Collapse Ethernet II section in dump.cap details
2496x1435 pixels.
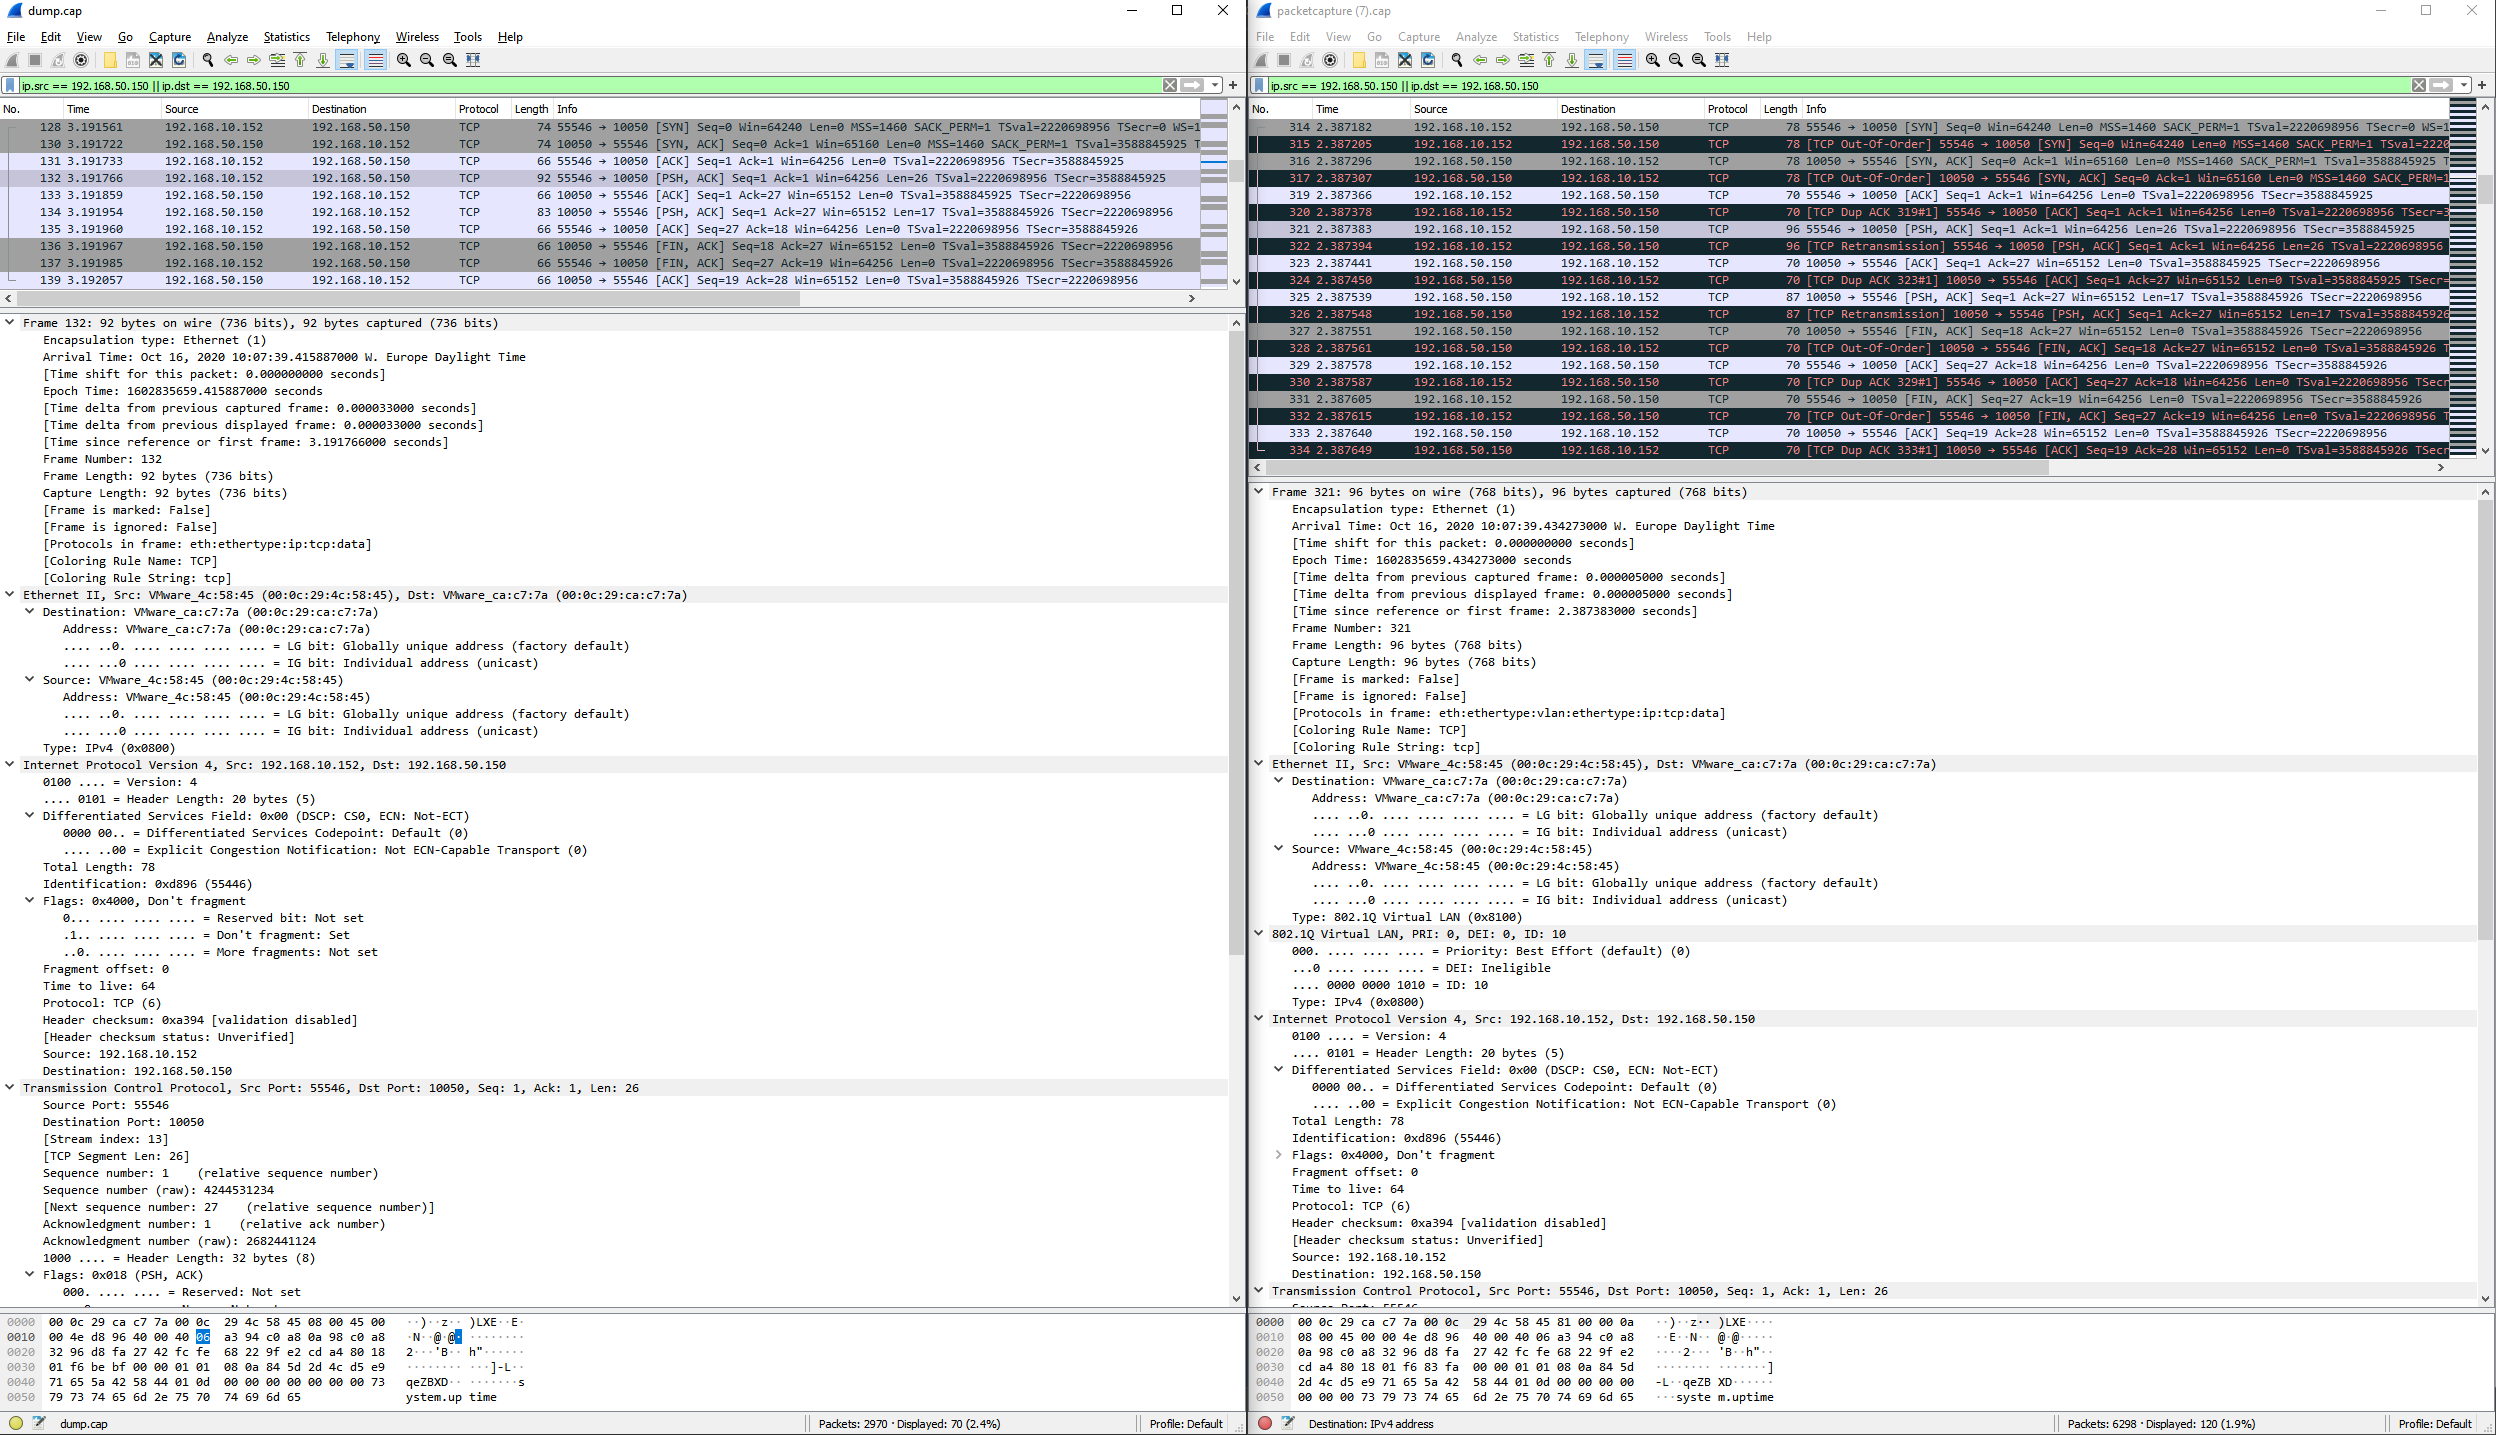coord(10,595)
